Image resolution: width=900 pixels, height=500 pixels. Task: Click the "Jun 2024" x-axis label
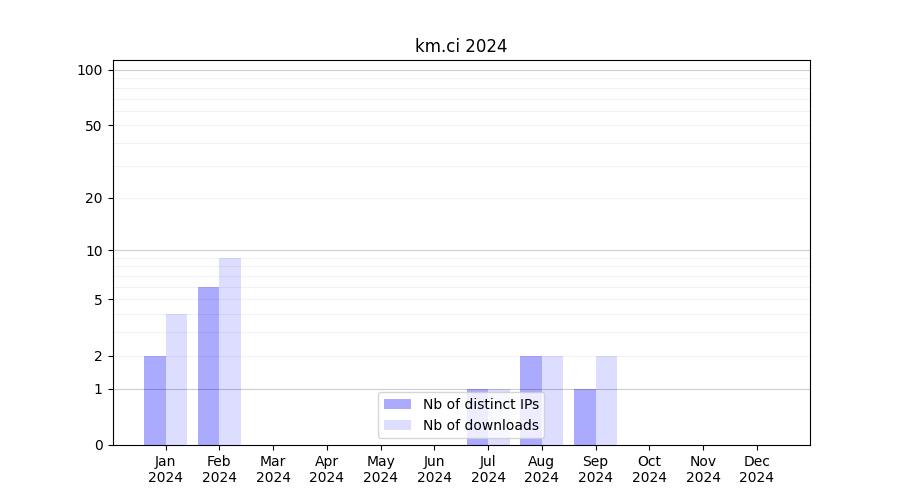click(434, 469)
